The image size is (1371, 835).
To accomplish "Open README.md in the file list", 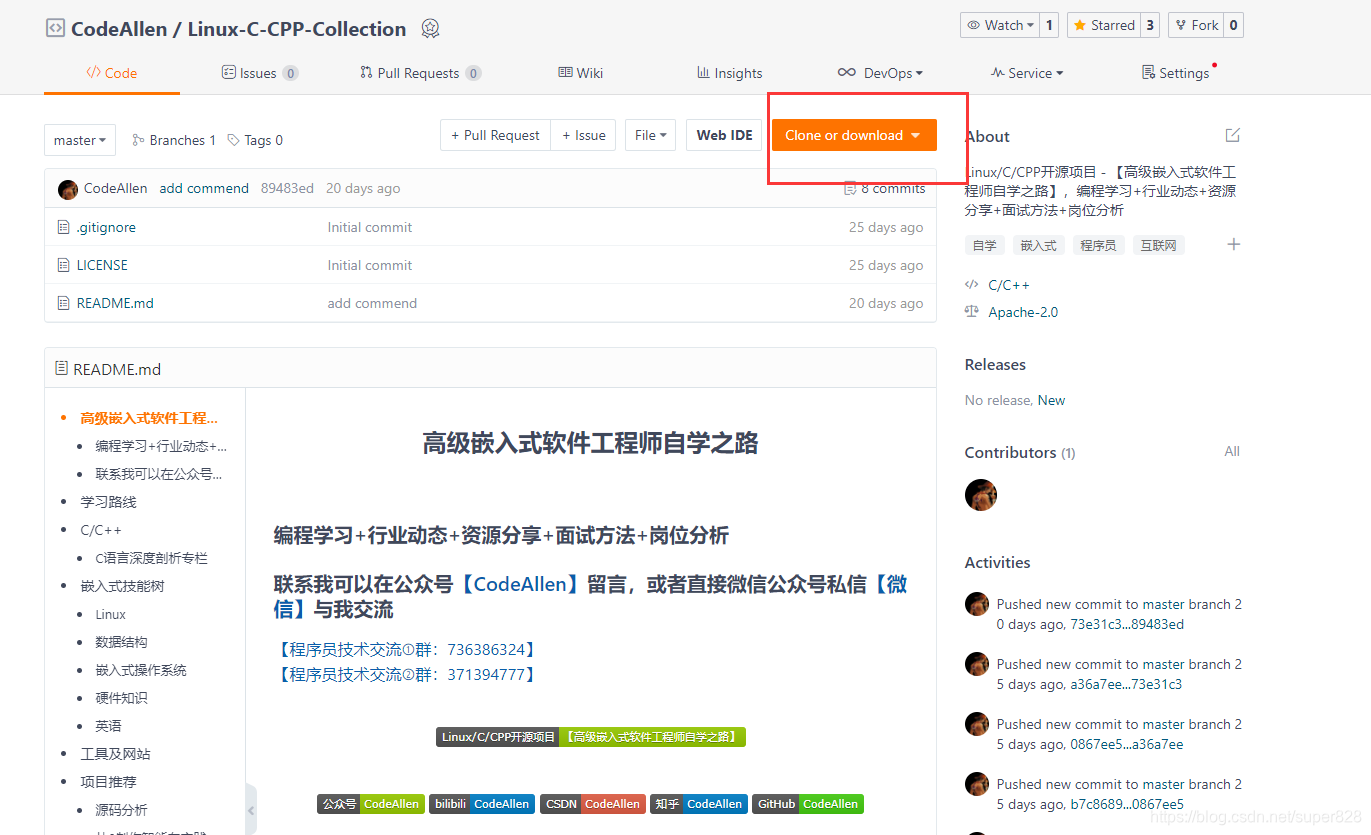I will click(115, 303).
